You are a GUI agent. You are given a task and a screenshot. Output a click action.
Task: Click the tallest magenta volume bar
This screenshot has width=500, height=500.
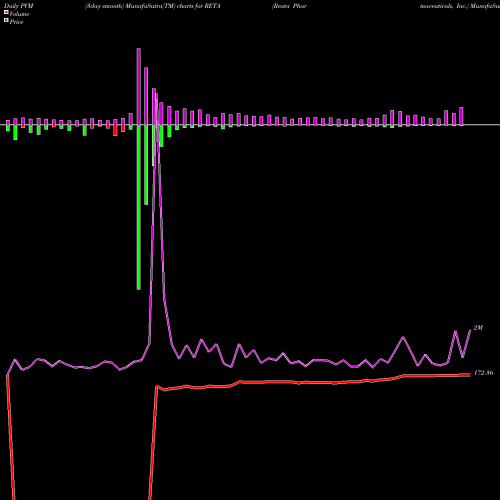(x=139, y=86)
